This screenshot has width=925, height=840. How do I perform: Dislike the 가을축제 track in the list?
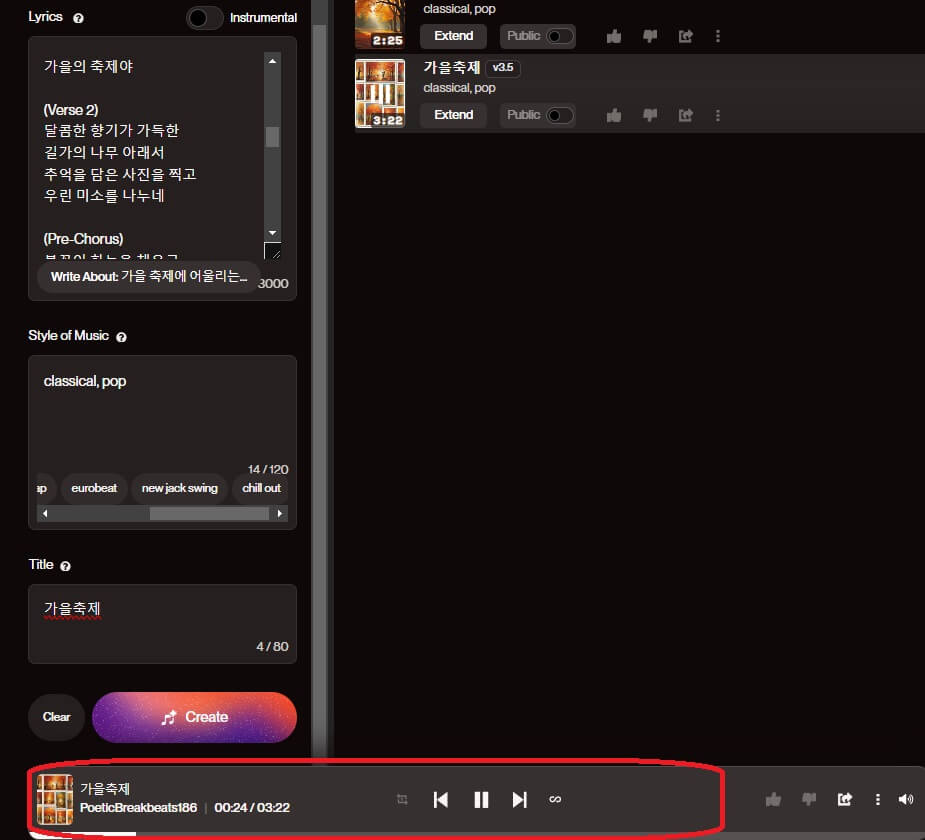650,115
